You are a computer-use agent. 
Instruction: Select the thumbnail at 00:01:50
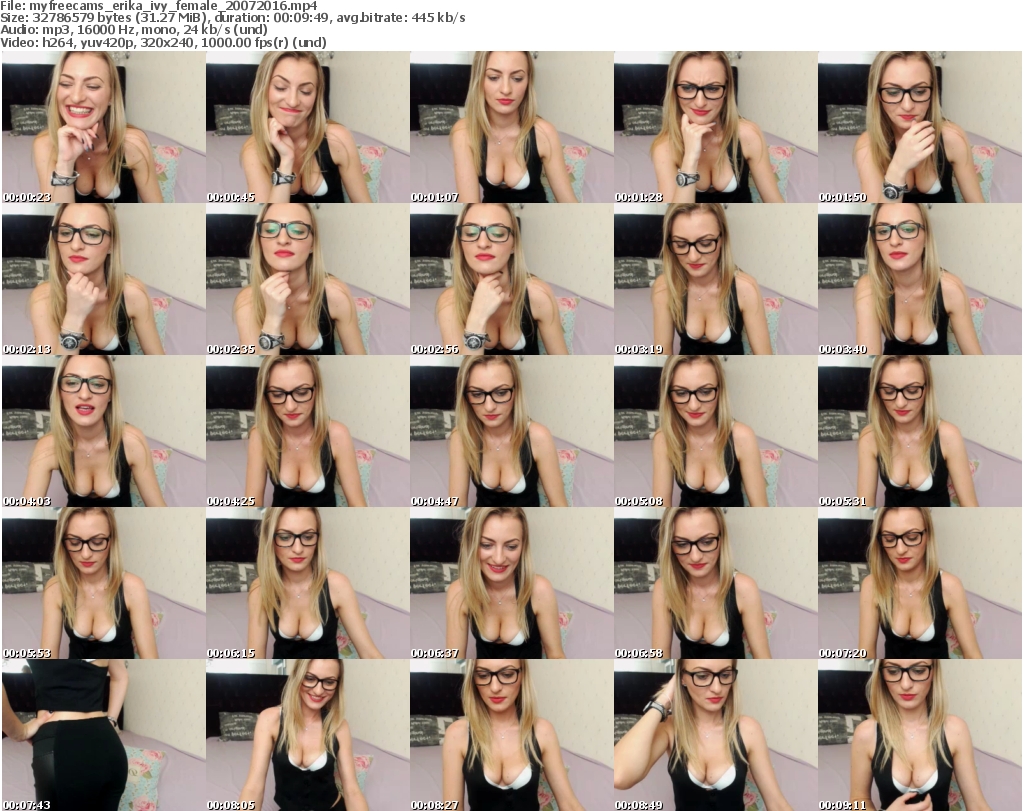coord(920,127)
